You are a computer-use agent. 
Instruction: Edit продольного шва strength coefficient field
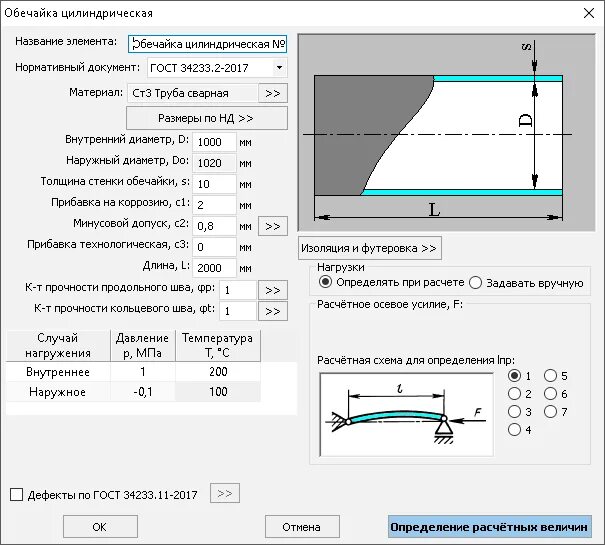click(x=238, y=290)
